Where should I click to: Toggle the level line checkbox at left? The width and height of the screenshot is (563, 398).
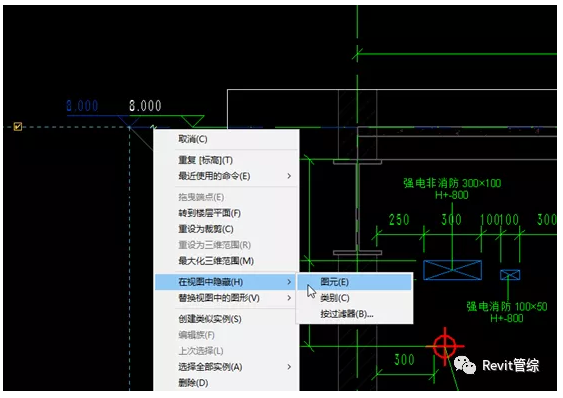(x=18, y=126)
